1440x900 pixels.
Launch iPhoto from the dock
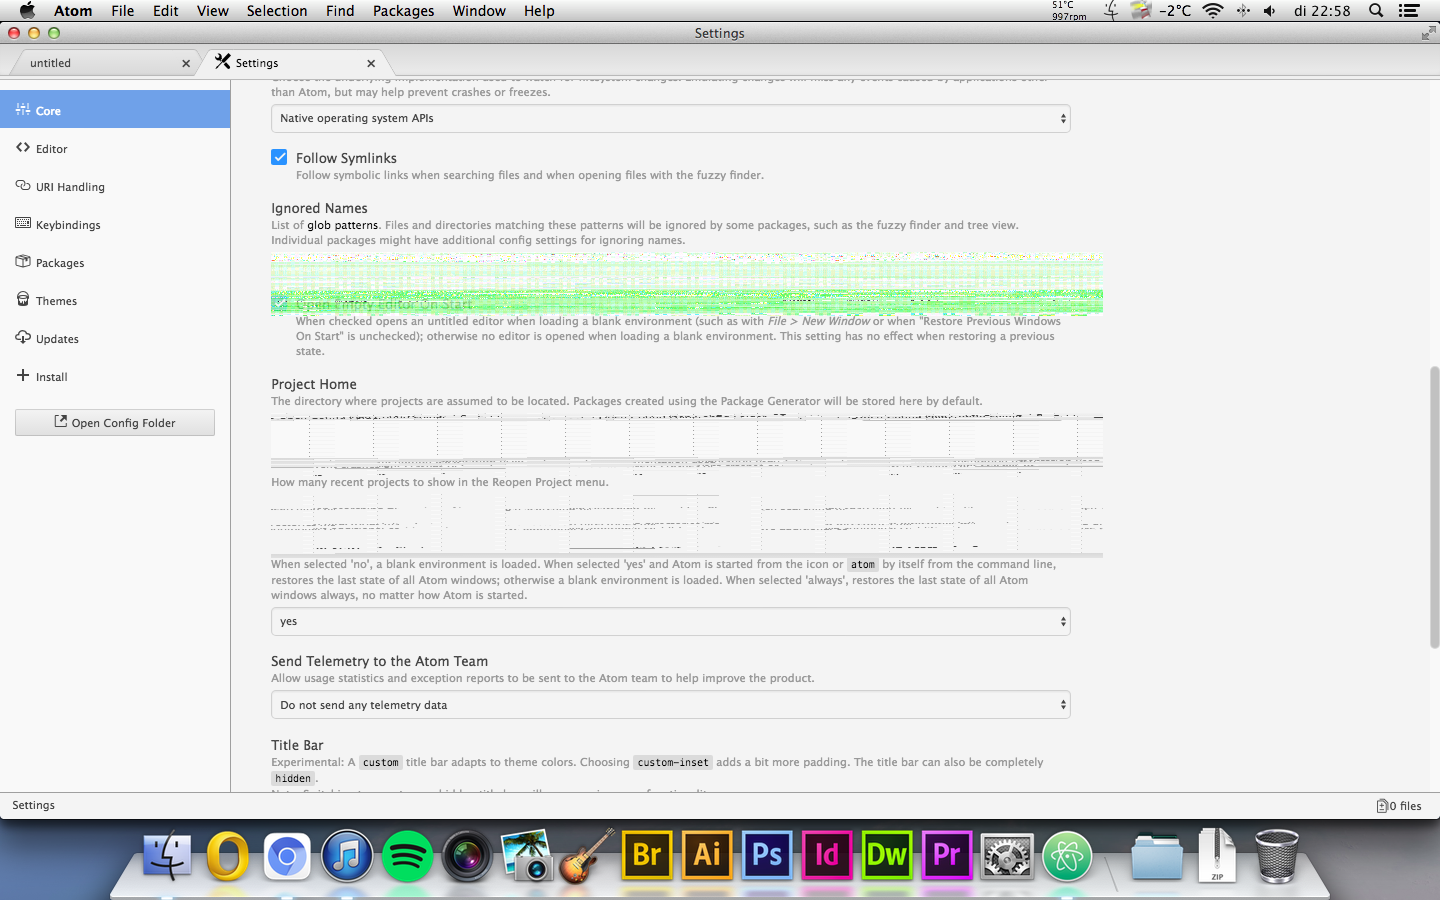coord(527,856)
